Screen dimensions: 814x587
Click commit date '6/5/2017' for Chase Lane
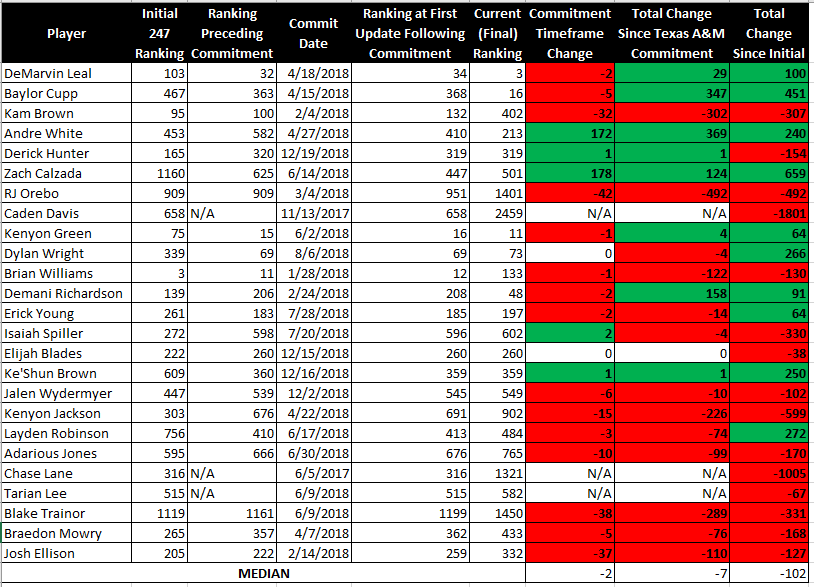click(314, 473)
